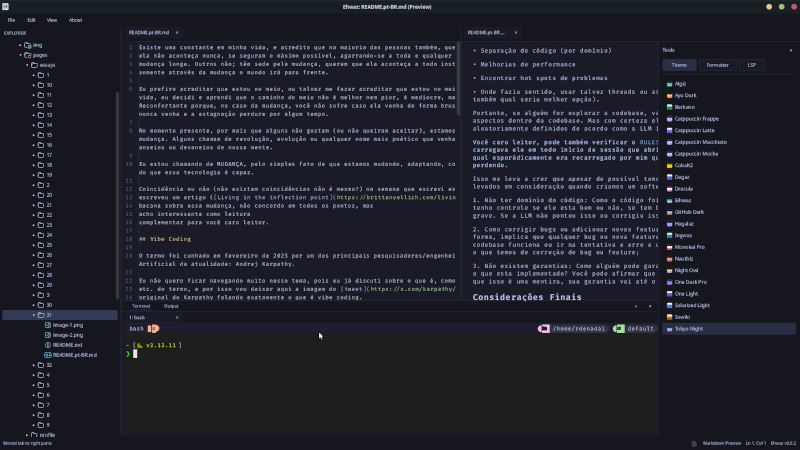Open the Formatter tools tab
Screen dimensions: 800x450
point(717,64)
